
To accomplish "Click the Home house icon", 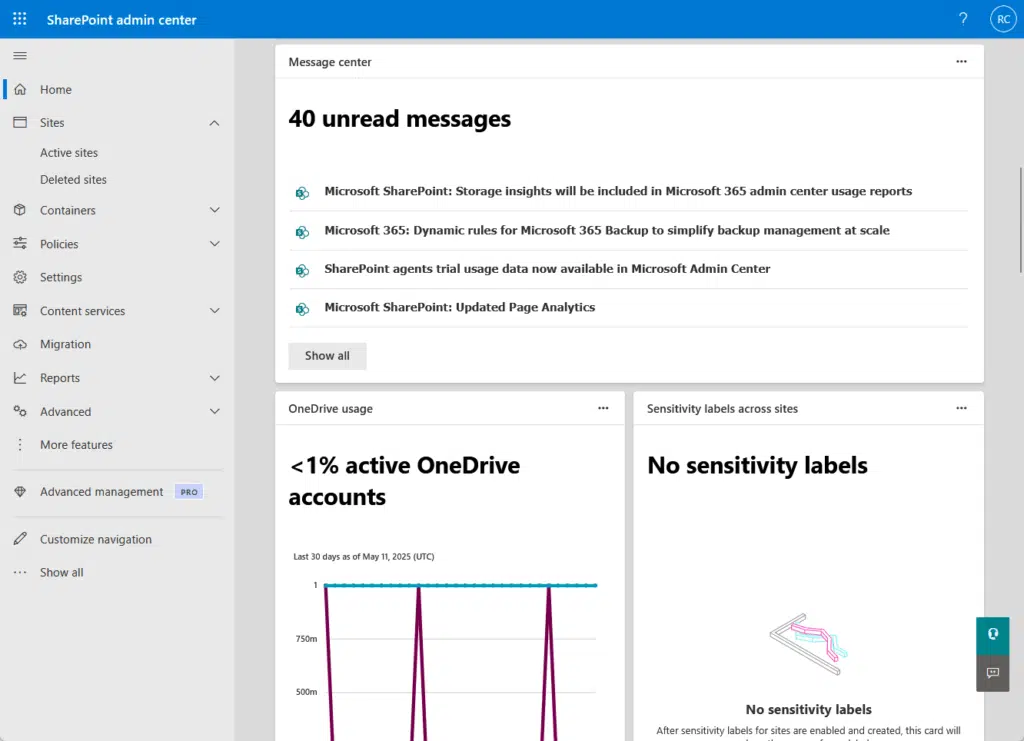I will pos(20,89).
